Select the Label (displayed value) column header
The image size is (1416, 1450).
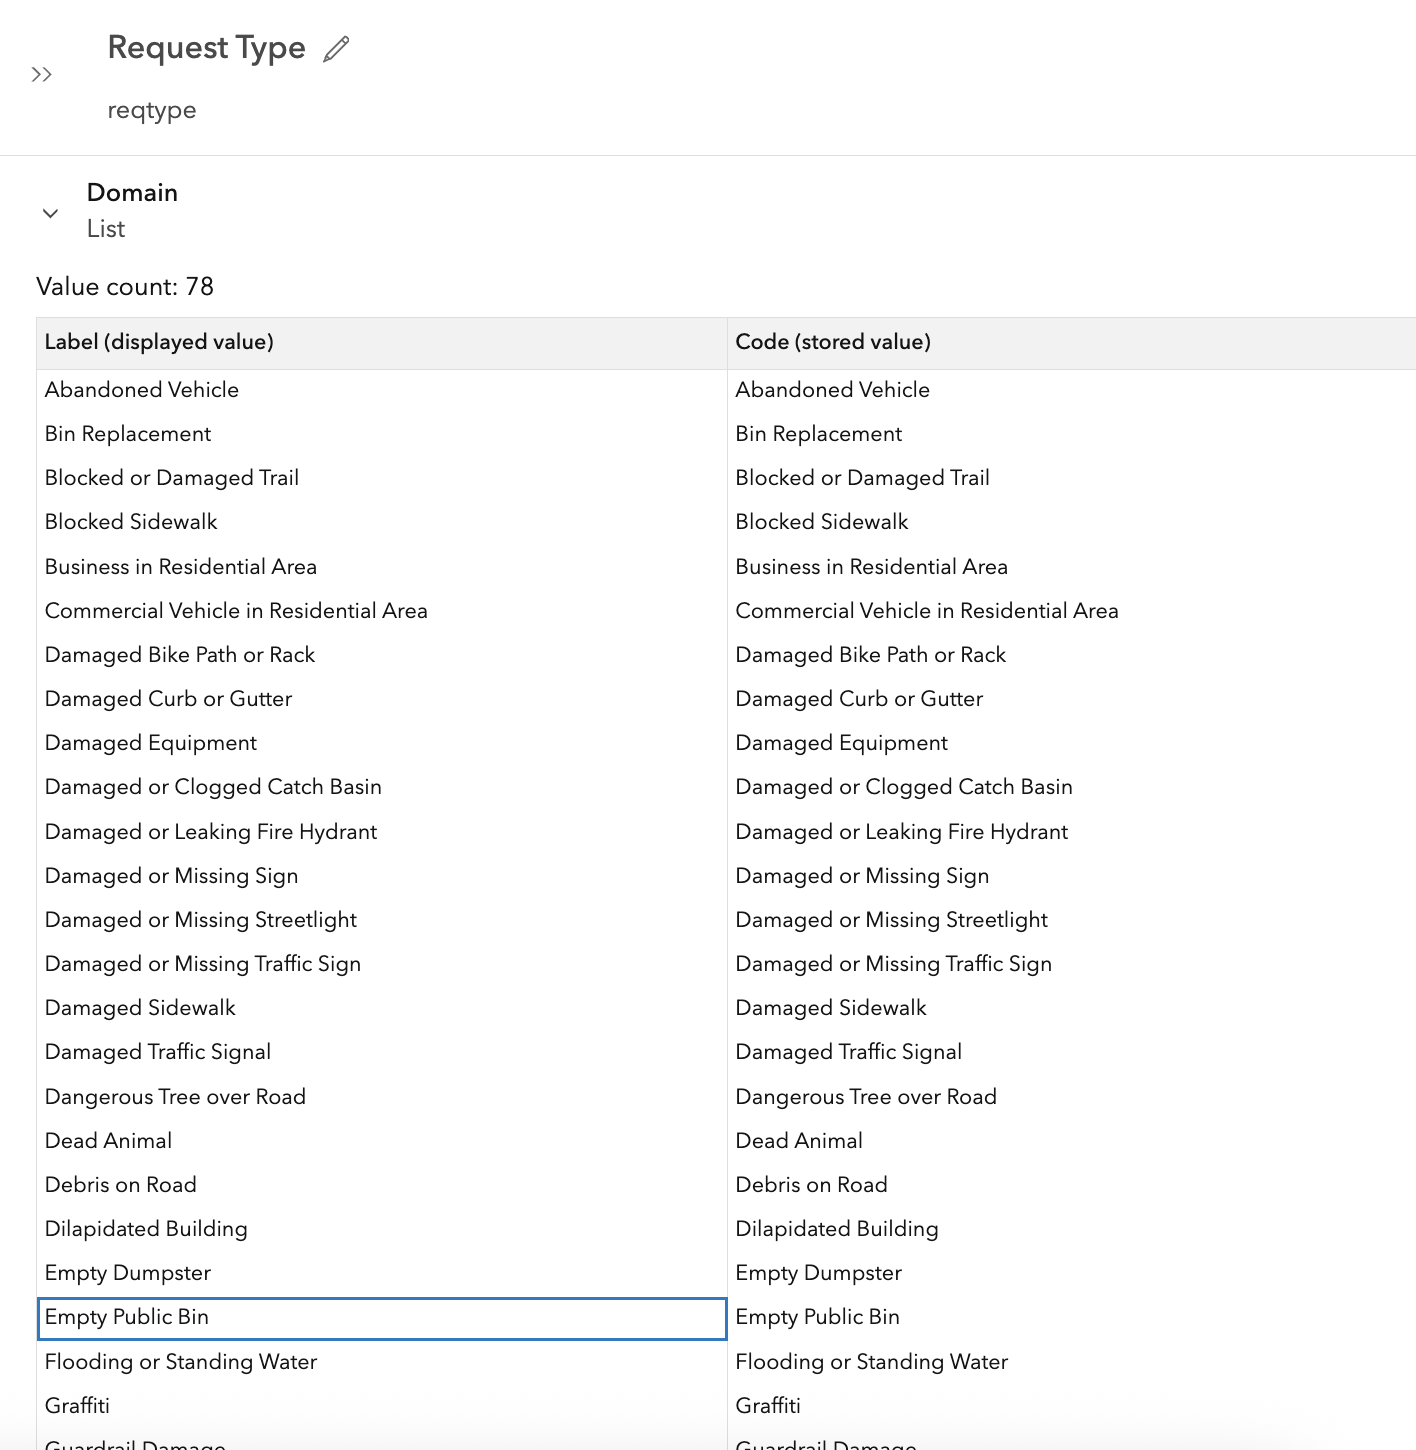point(159,342)
